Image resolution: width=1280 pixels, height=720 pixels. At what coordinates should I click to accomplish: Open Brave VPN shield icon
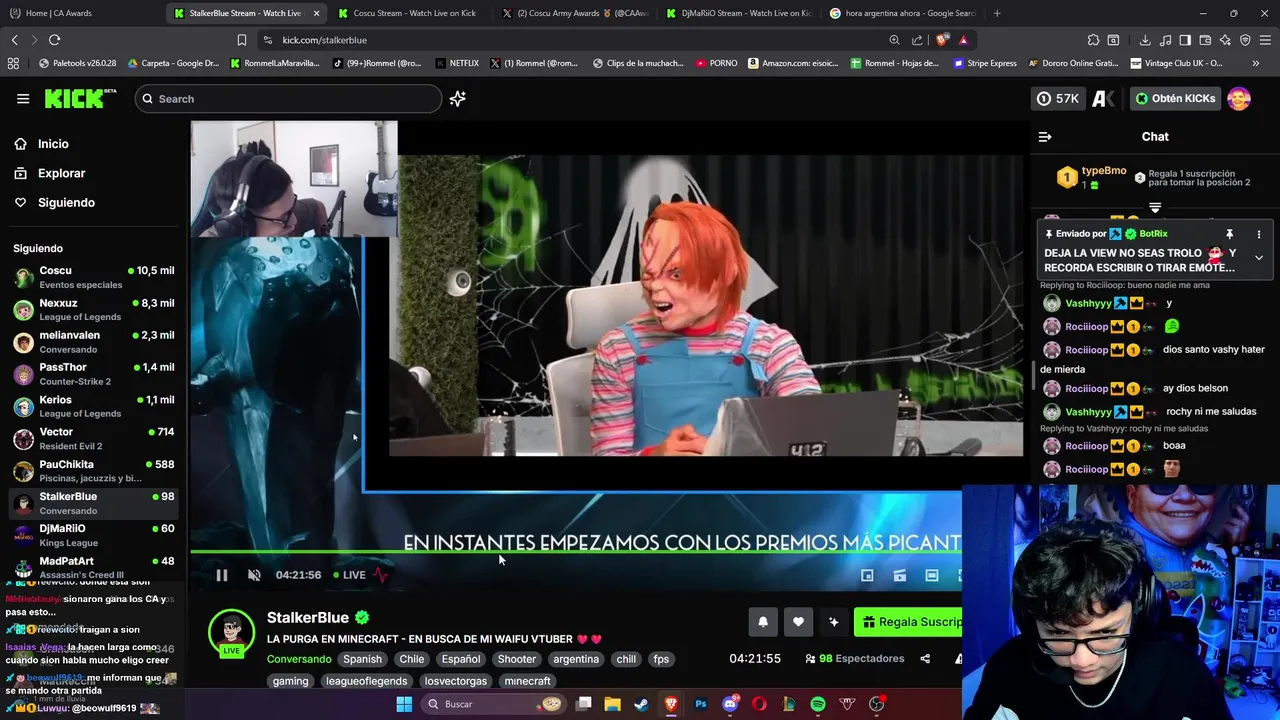[x=1245, y=40]
